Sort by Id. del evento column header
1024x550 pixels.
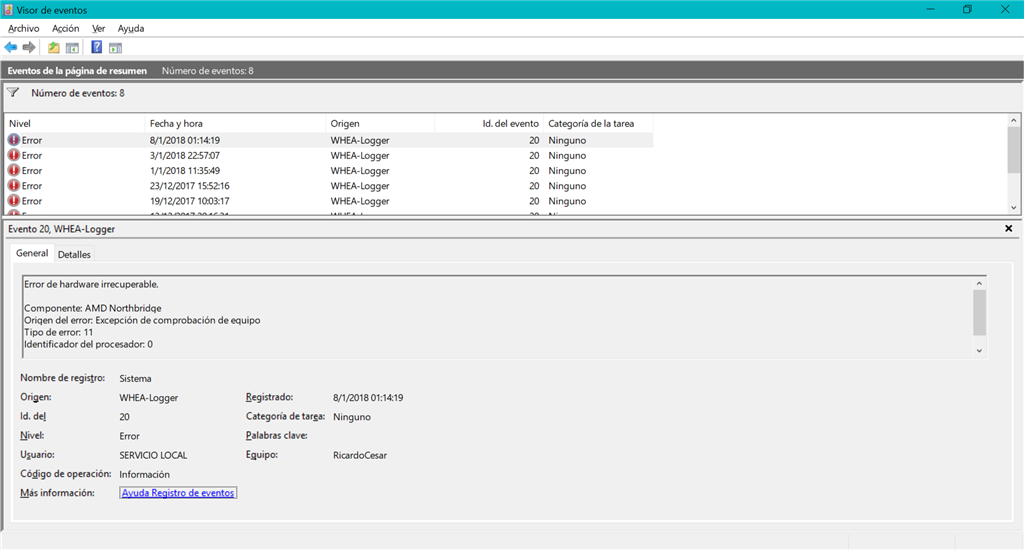(489, 123)
